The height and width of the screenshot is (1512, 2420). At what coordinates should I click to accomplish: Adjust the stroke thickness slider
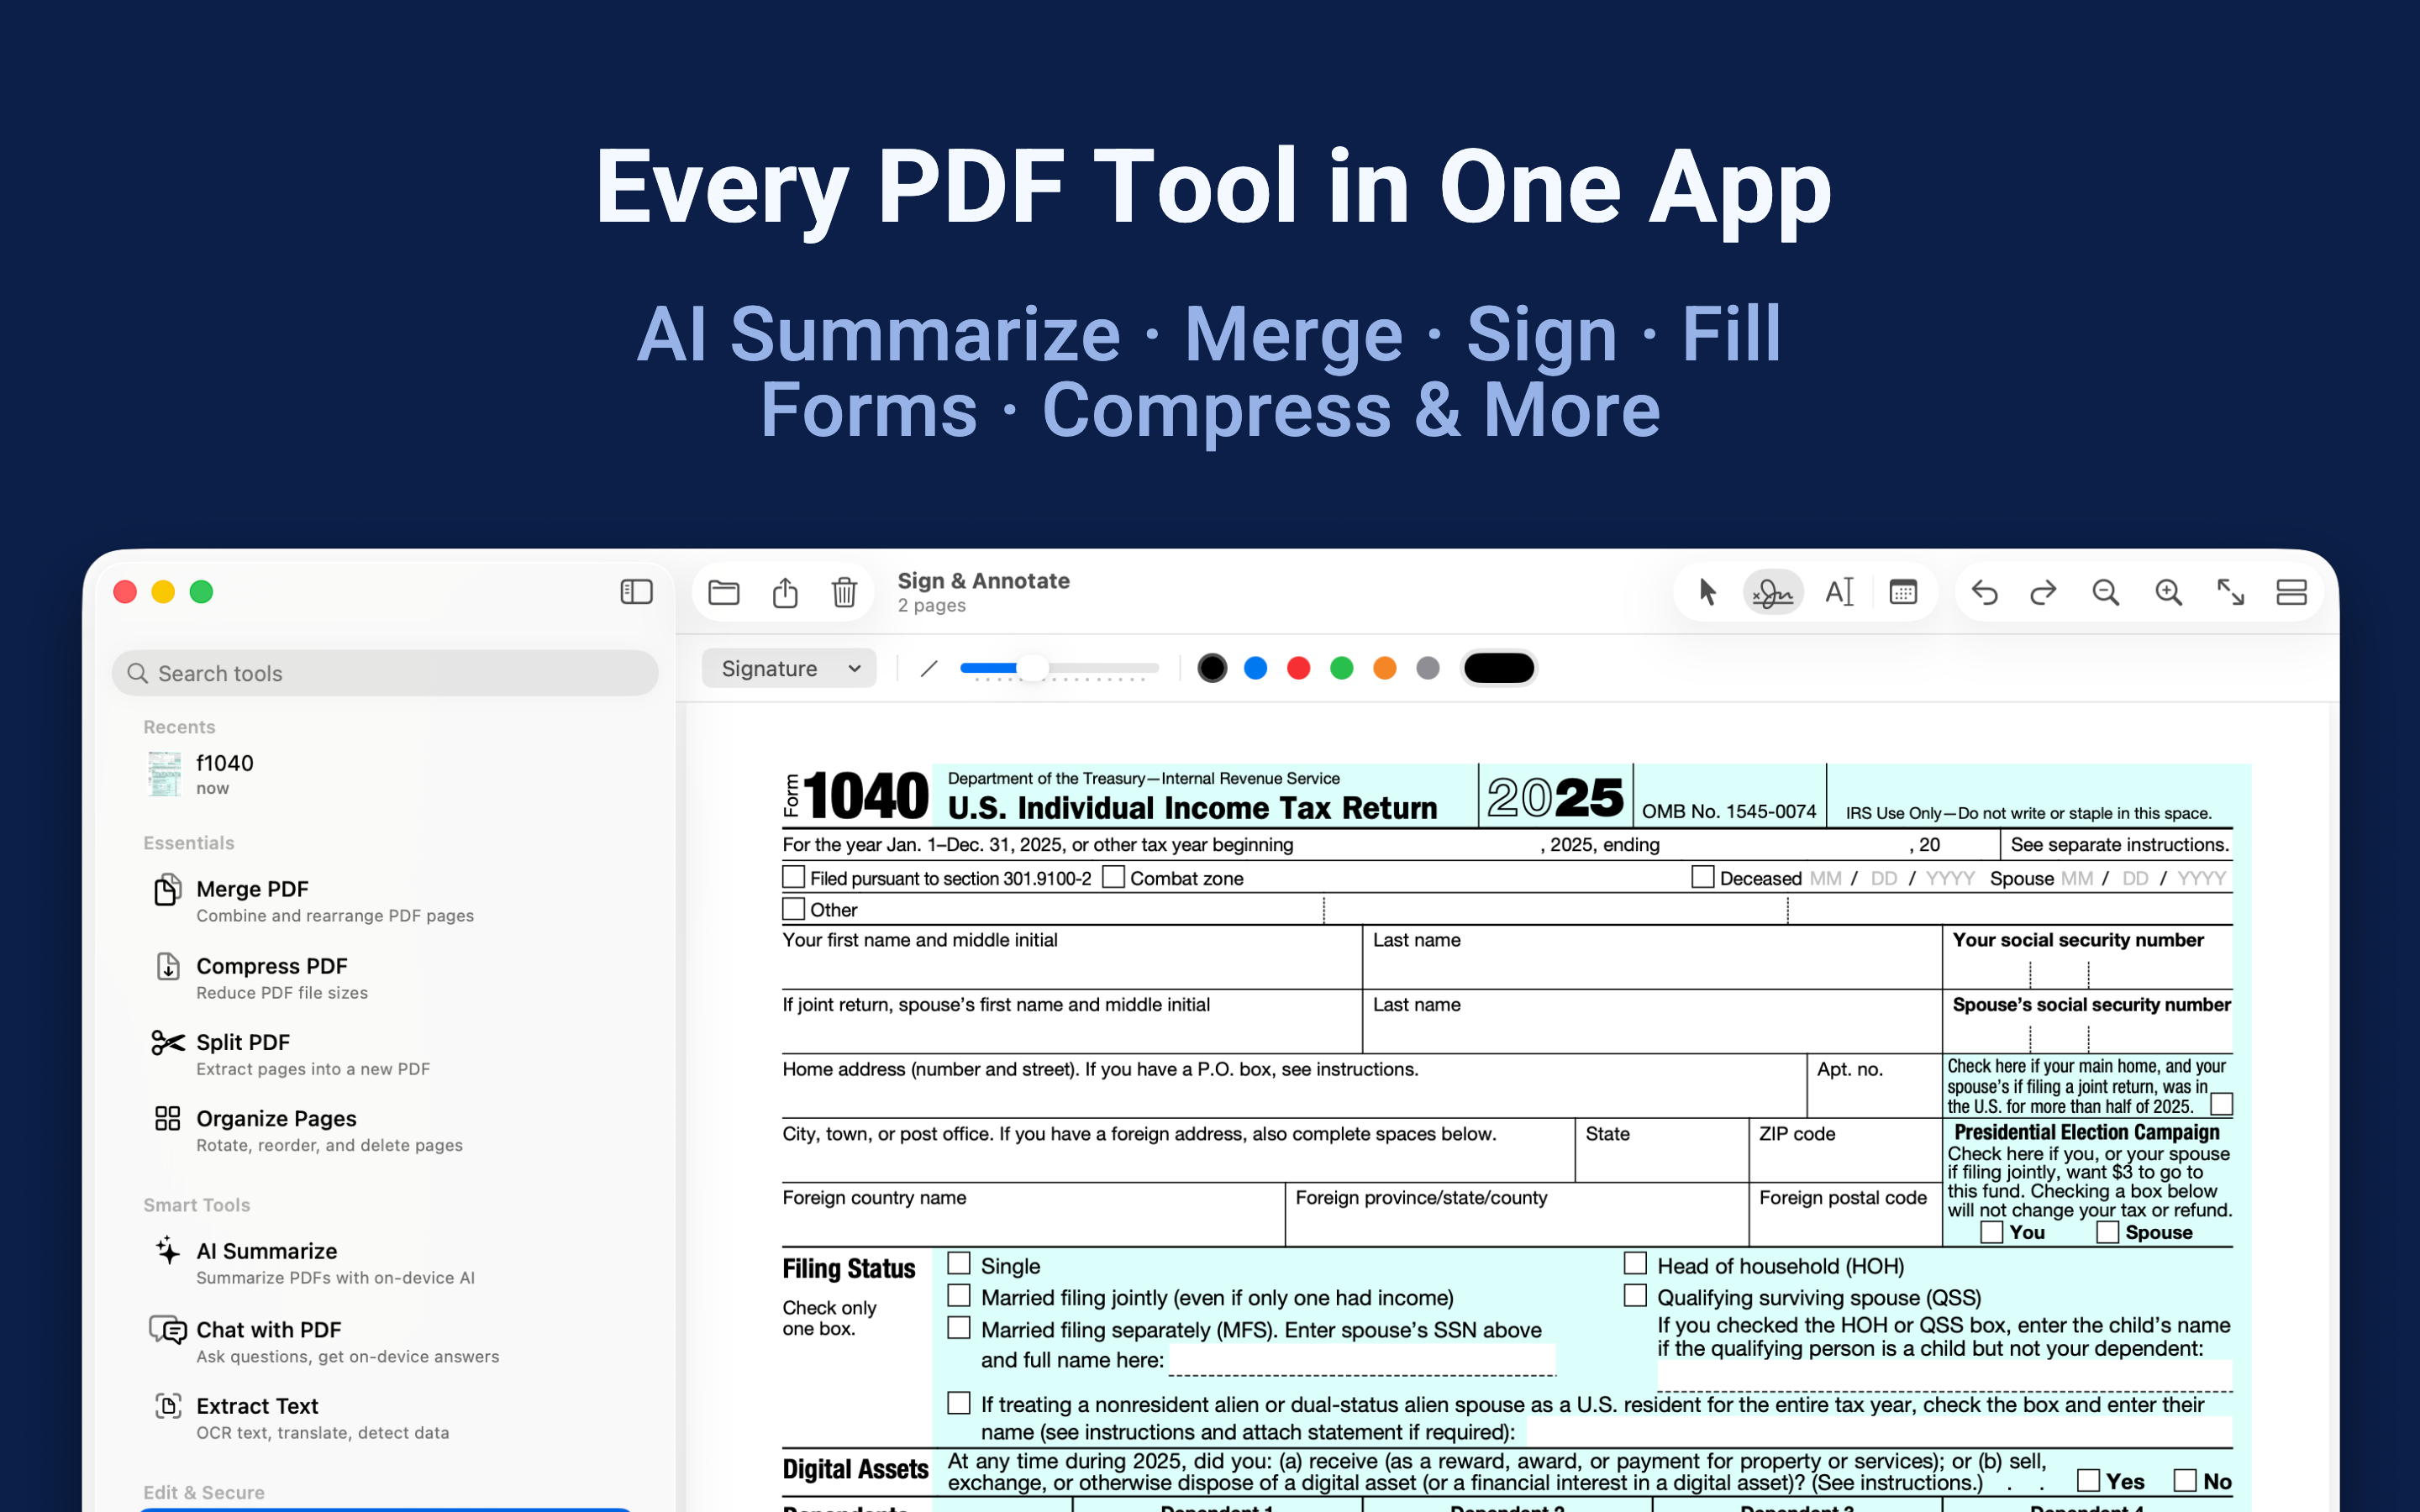tap(1060, 668)
